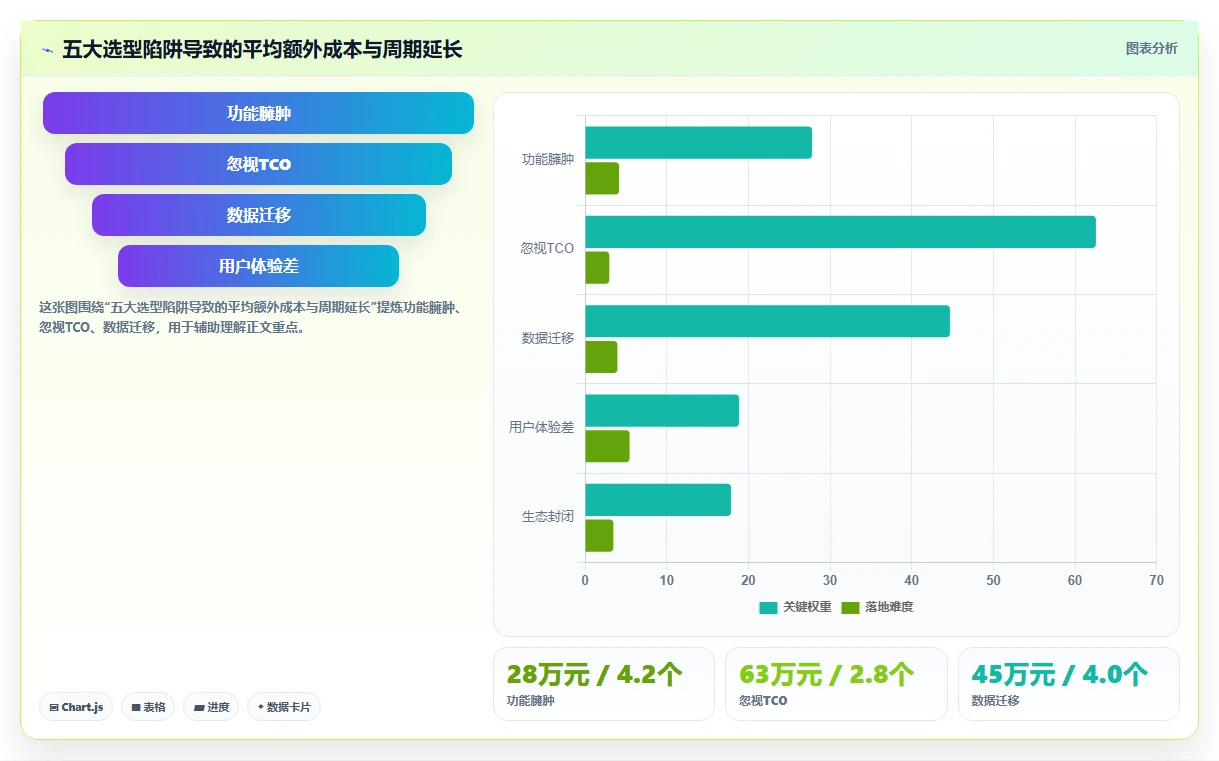
Task: Click the 数据迁移 caption under 45万元 card
Action: [996, 701]
